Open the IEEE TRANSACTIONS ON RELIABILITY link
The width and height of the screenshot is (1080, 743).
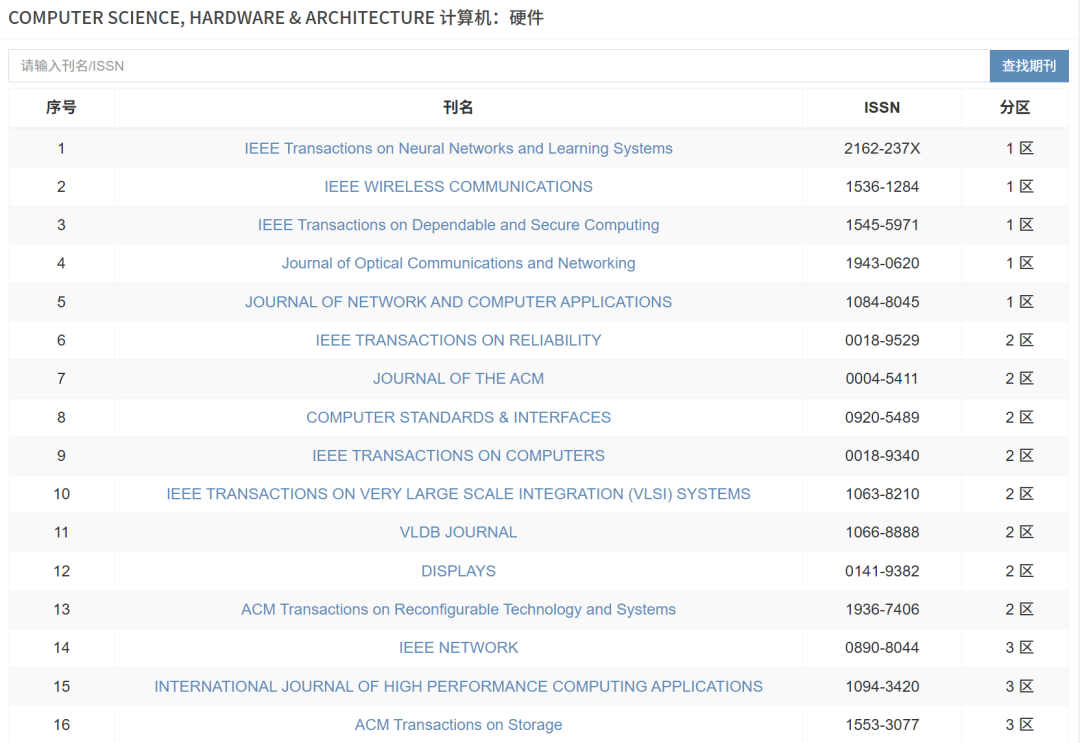(x=458, y=340)
